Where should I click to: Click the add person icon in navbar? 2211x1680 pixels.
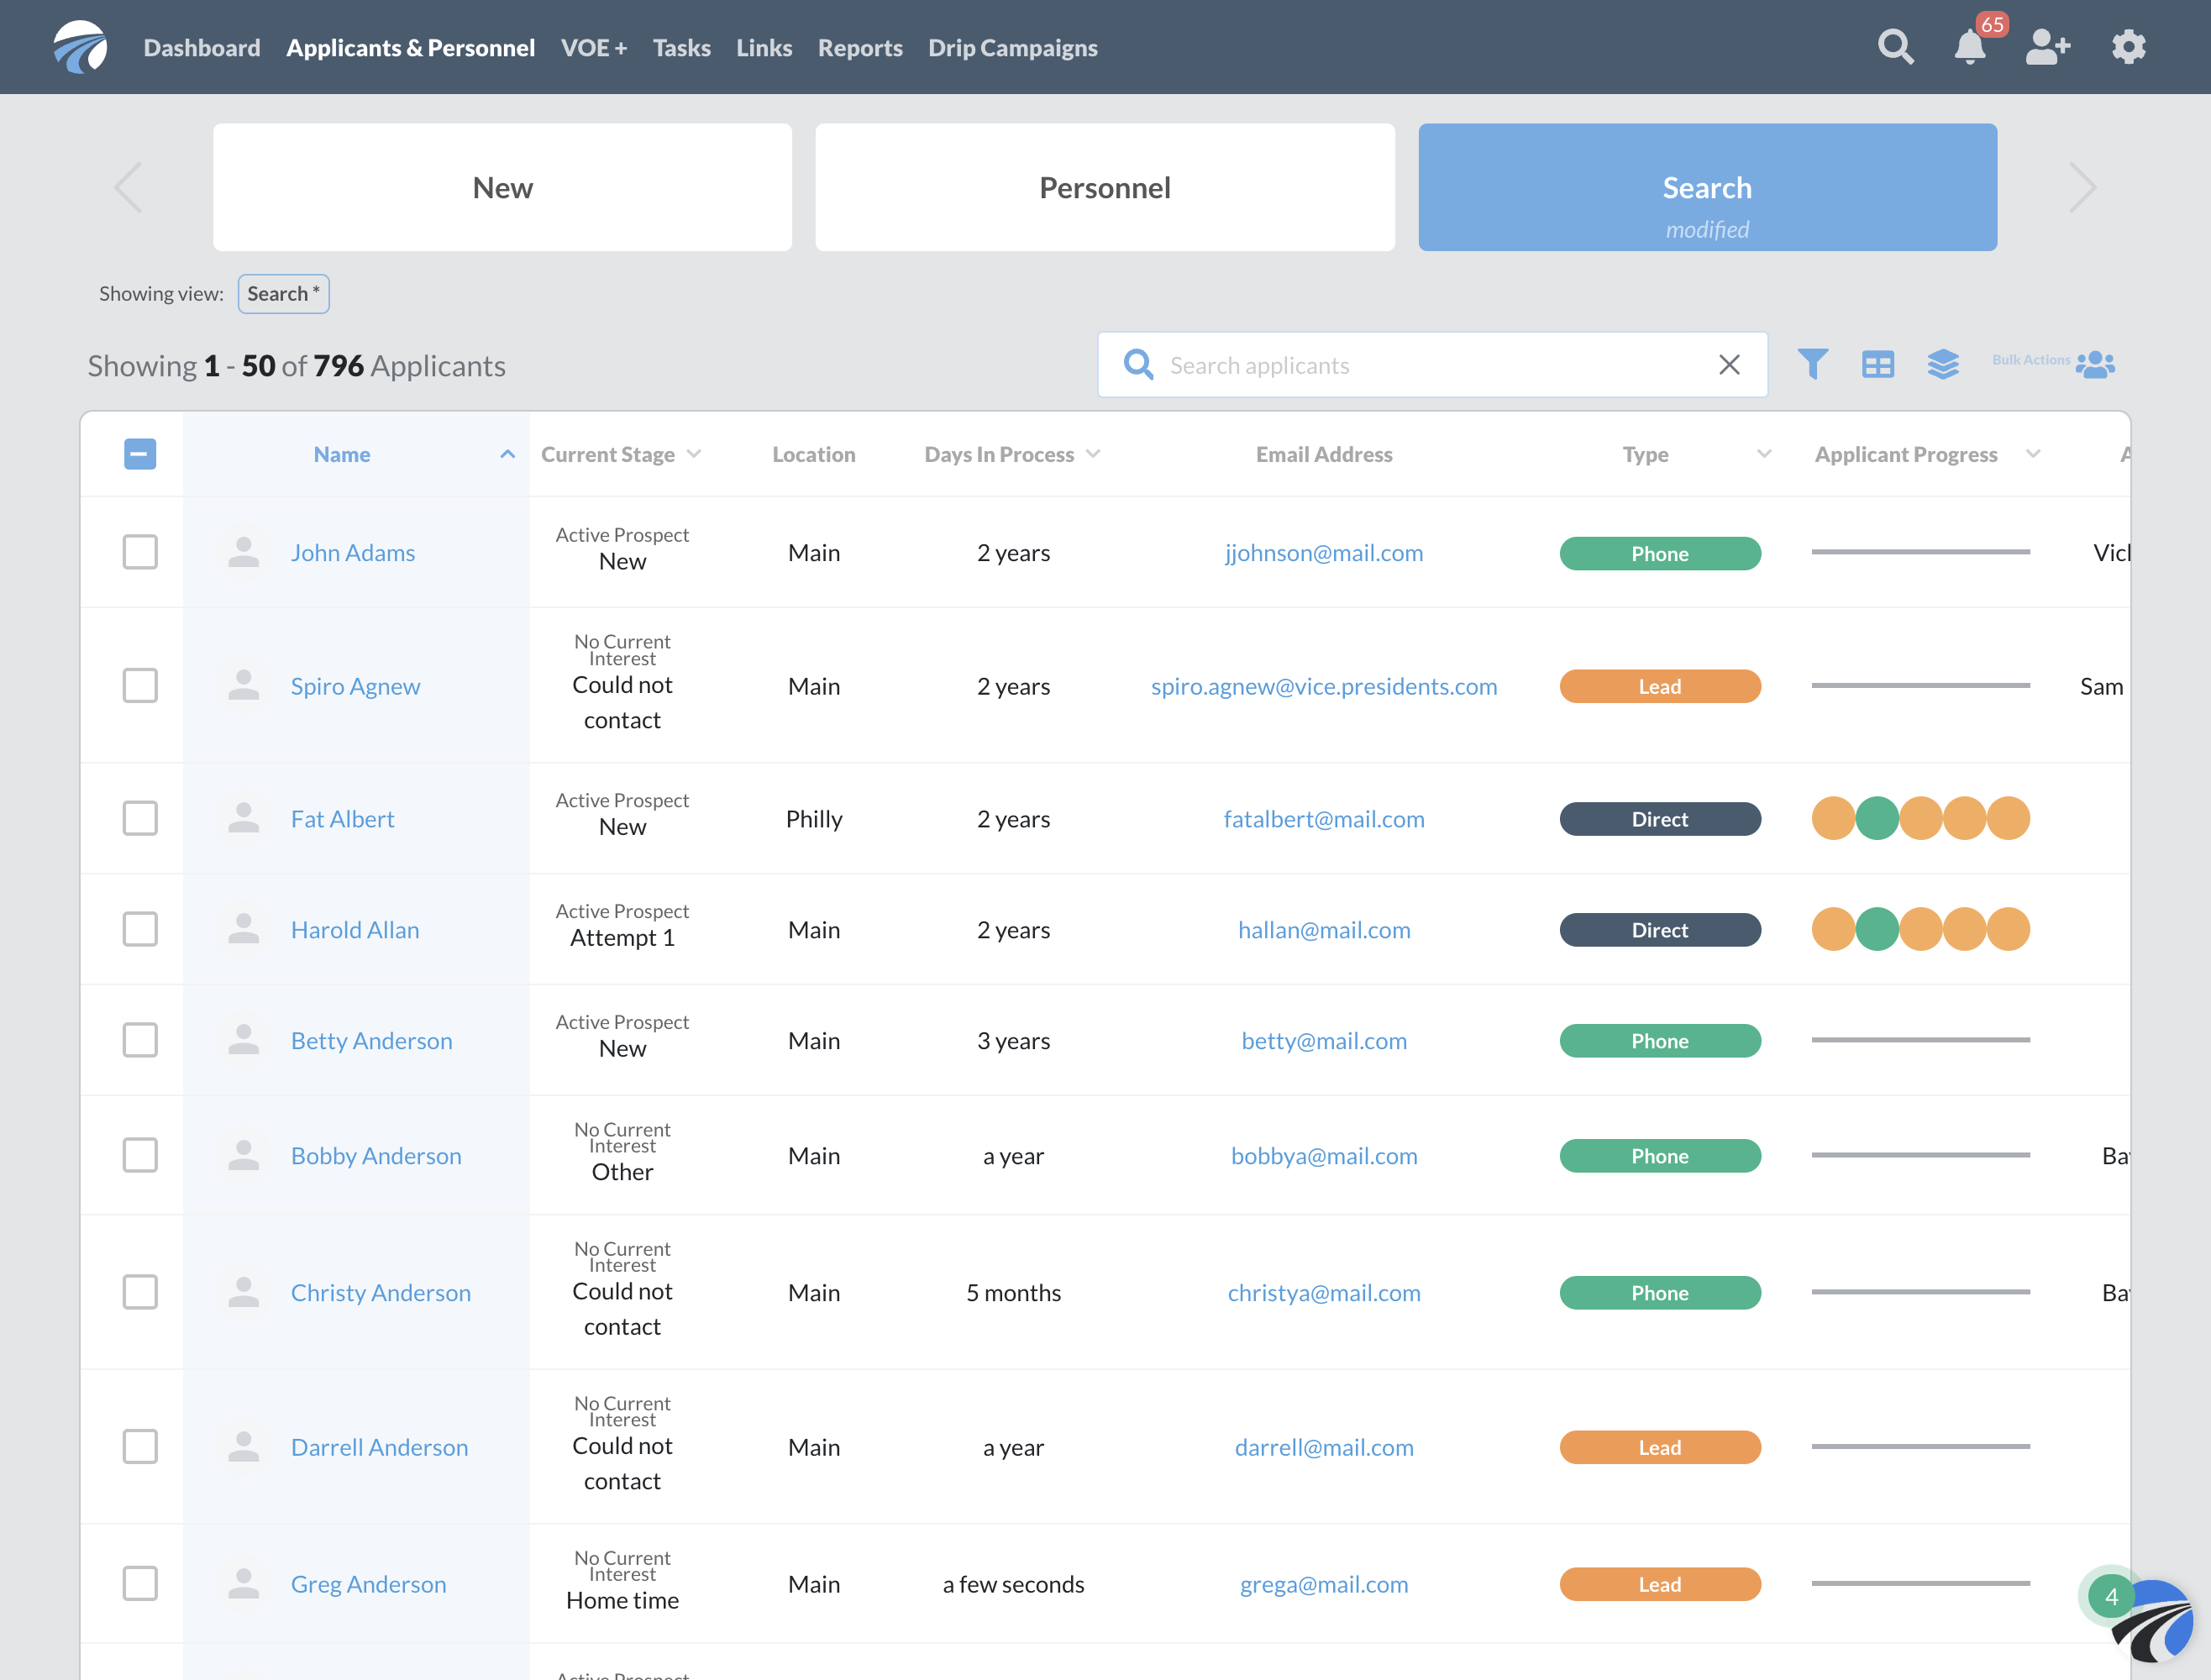coord(2047,48)
